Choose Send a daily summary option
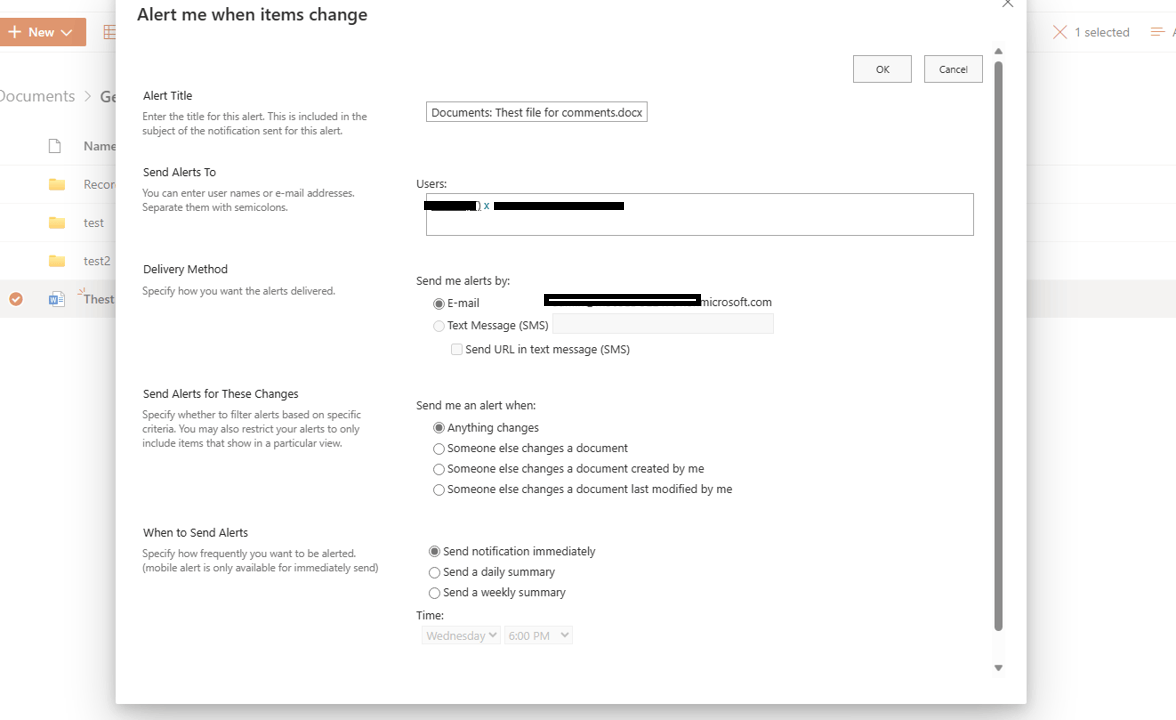Image resolution: width=1176 pixels, height=720 pixels. (x=434, y=572)
